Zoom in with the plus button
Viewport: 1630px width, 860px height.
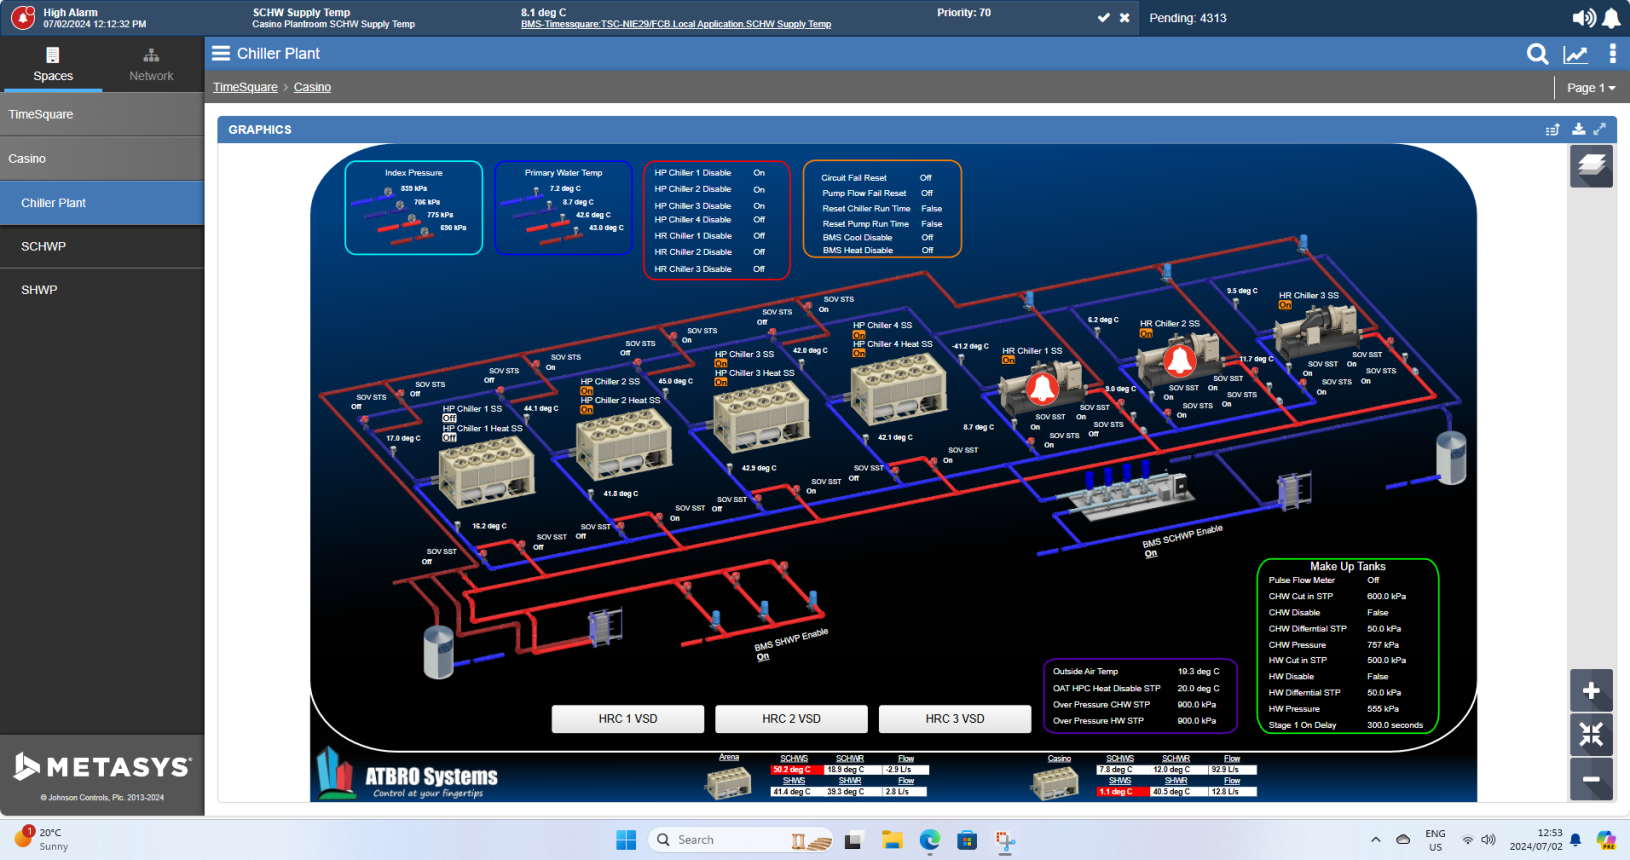click(1591, 690)
